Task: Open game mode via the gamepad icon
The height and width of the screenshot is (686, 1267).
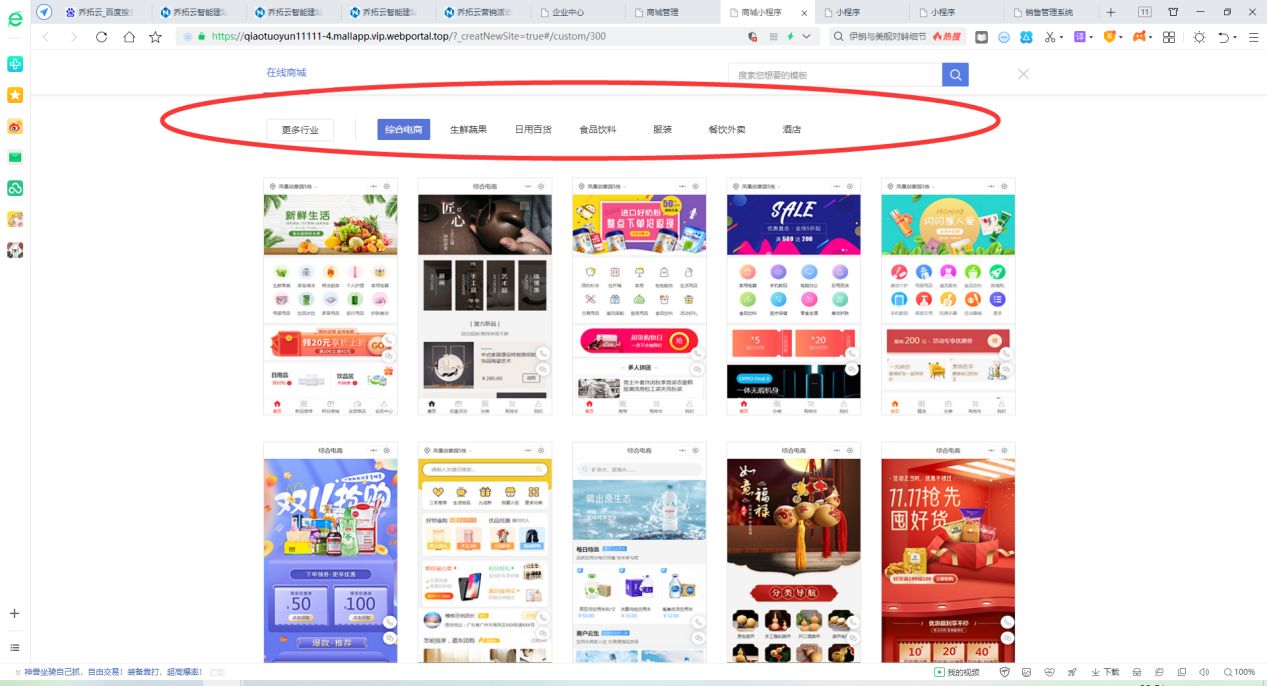Action: (1138, 37)
